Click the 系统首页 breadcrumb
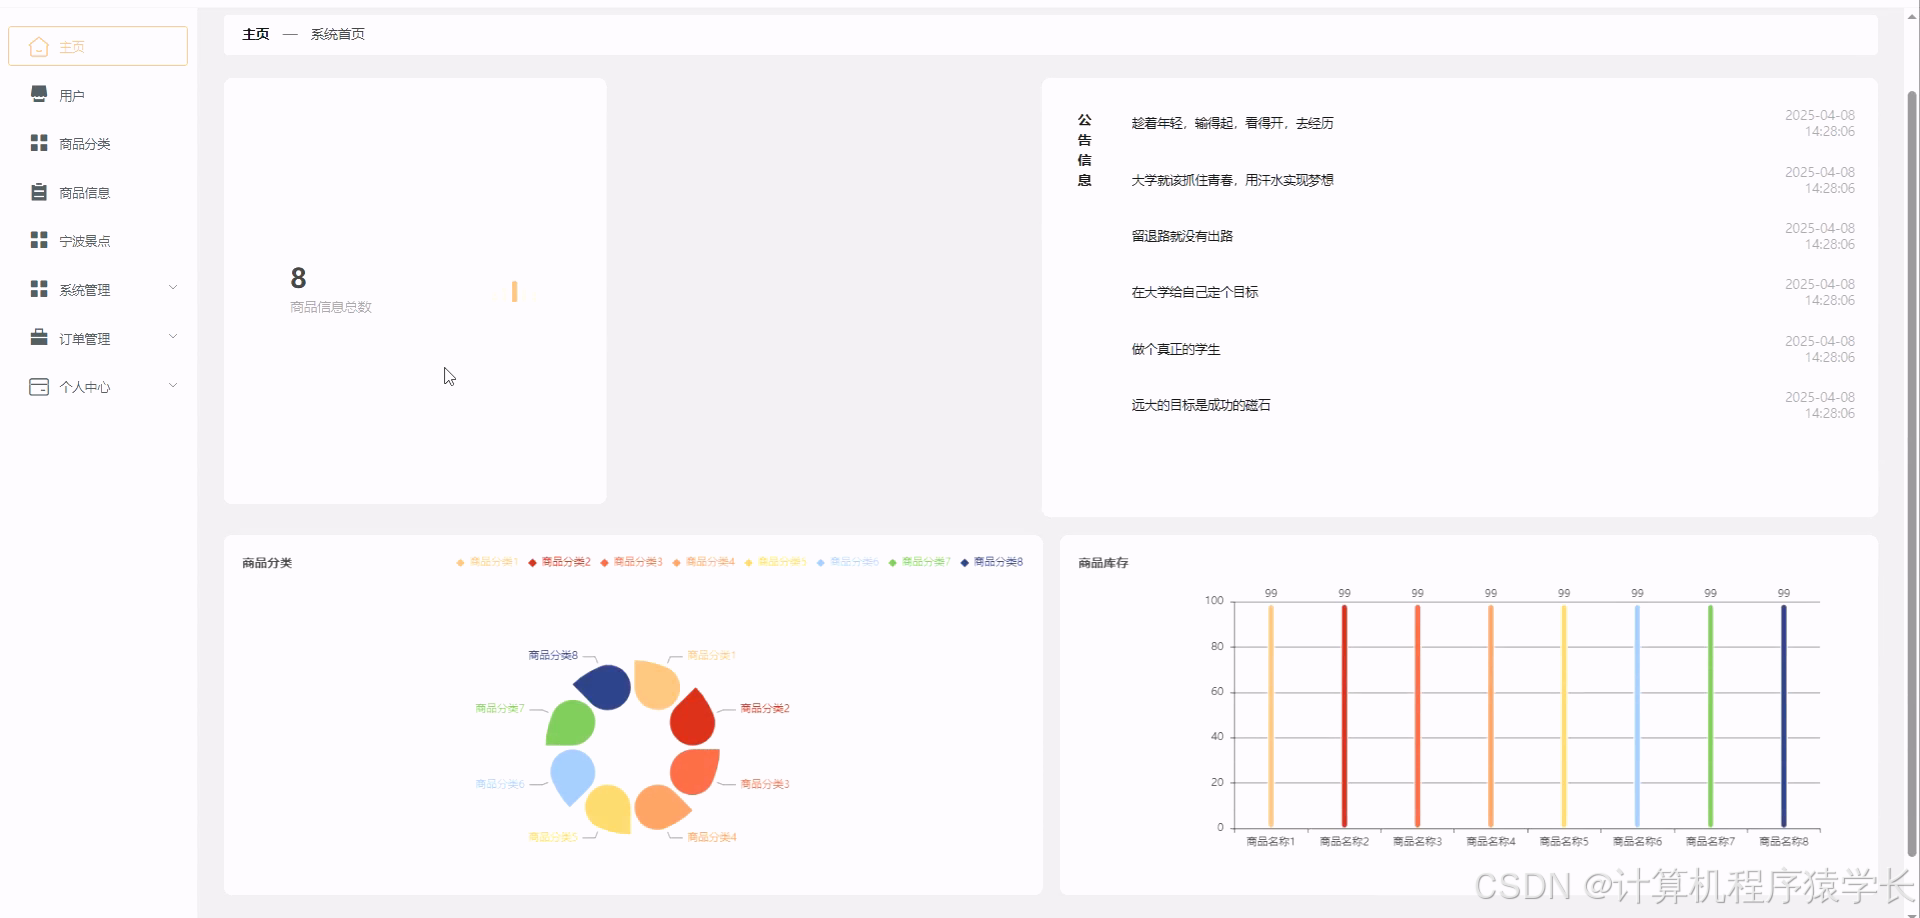 pos(338,34)
